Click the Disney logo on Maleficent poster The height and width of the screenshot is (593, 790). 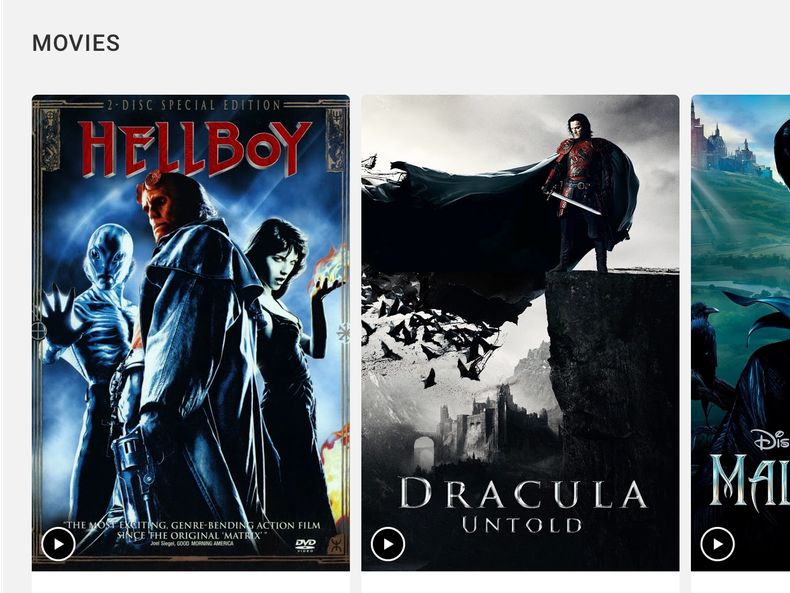tap(772, 439)
